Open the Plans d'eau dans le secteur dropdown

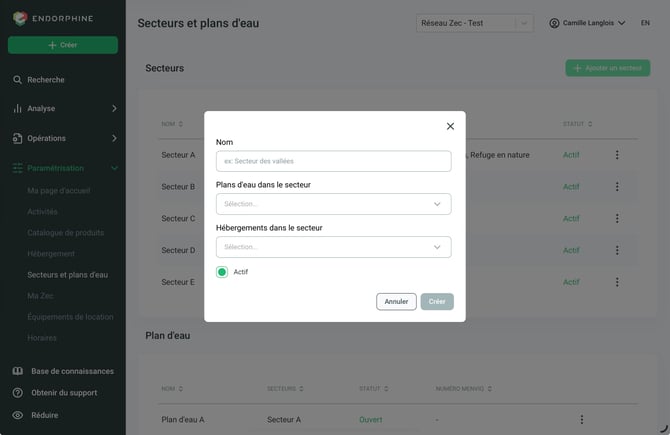[x=333, y=204]
